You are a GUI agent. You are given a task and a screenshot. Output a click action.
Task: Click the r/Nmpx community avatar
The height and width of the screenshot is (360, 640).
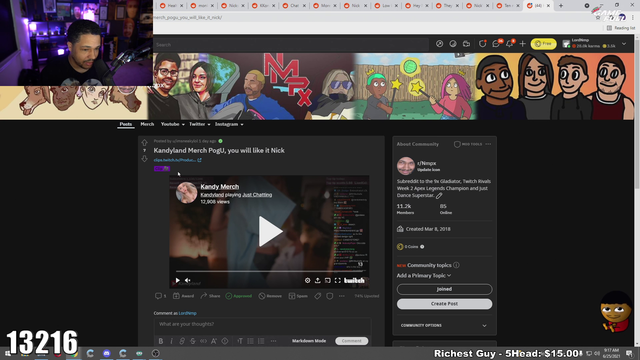coord(406,166)
